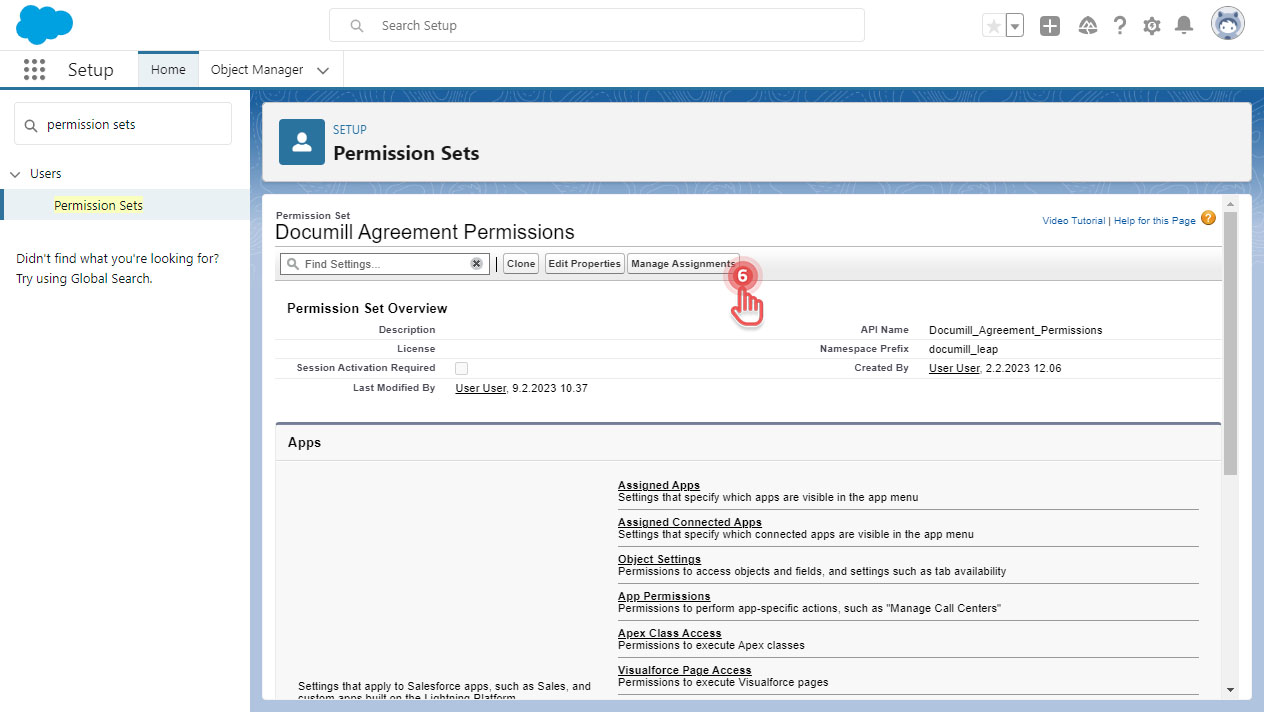The image size is (1264, 712).
Task: Expand the Object Manager tab dropdown
Action: point(322,71)
